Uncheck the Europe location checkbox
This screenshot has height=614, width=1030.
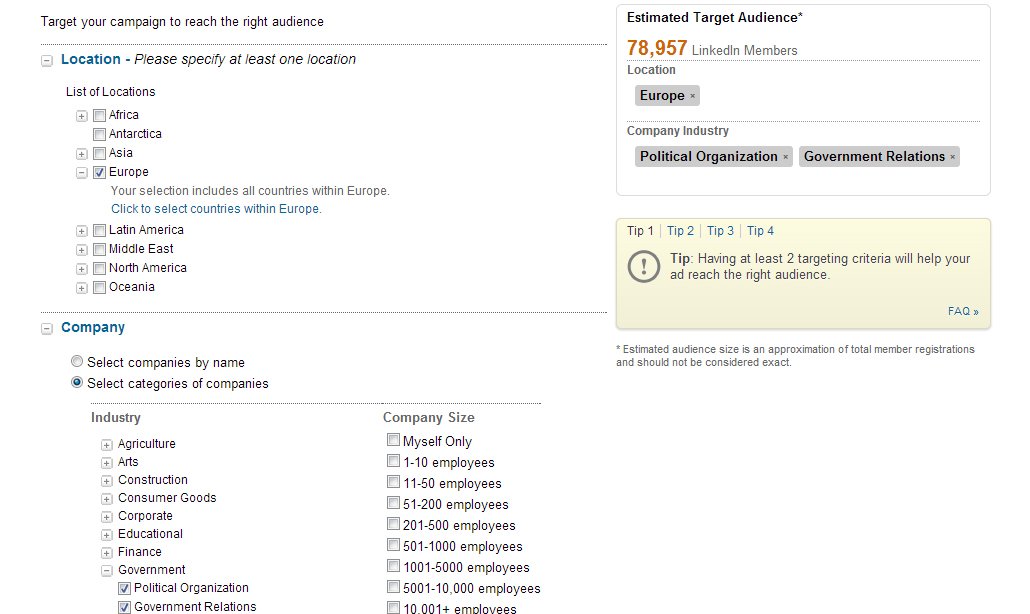tap(99, 172)
